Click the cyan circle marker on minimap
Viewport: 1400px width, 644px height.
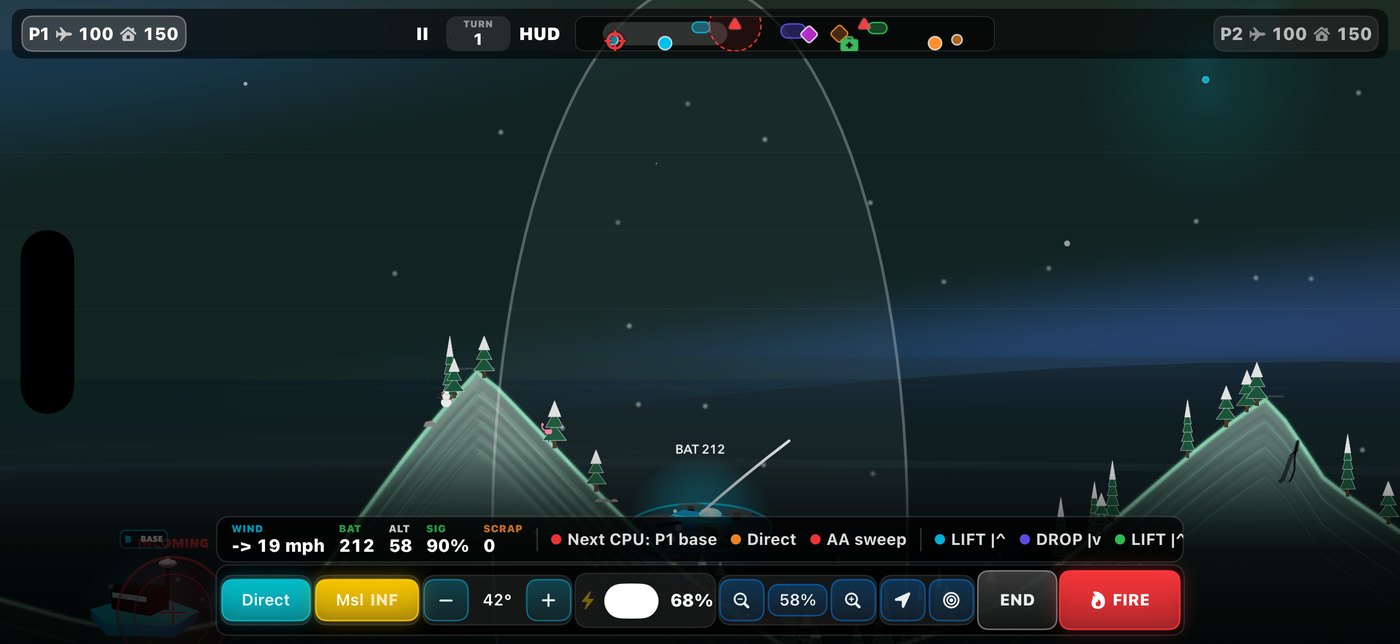point(665,43)
